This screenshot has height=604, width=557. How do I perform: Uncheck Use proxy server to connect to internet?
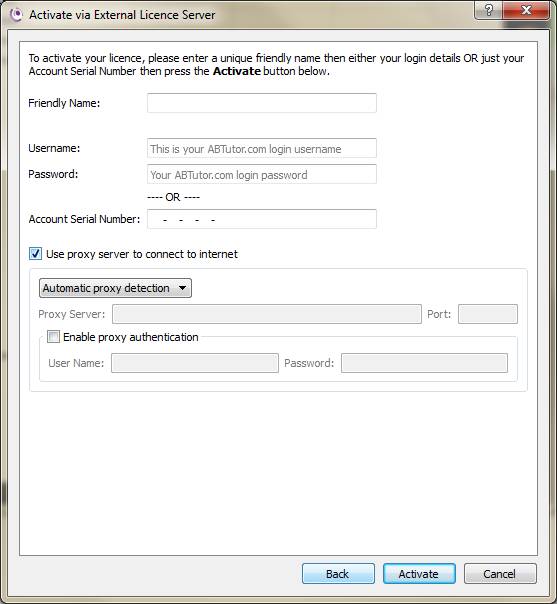pos(35,254)
